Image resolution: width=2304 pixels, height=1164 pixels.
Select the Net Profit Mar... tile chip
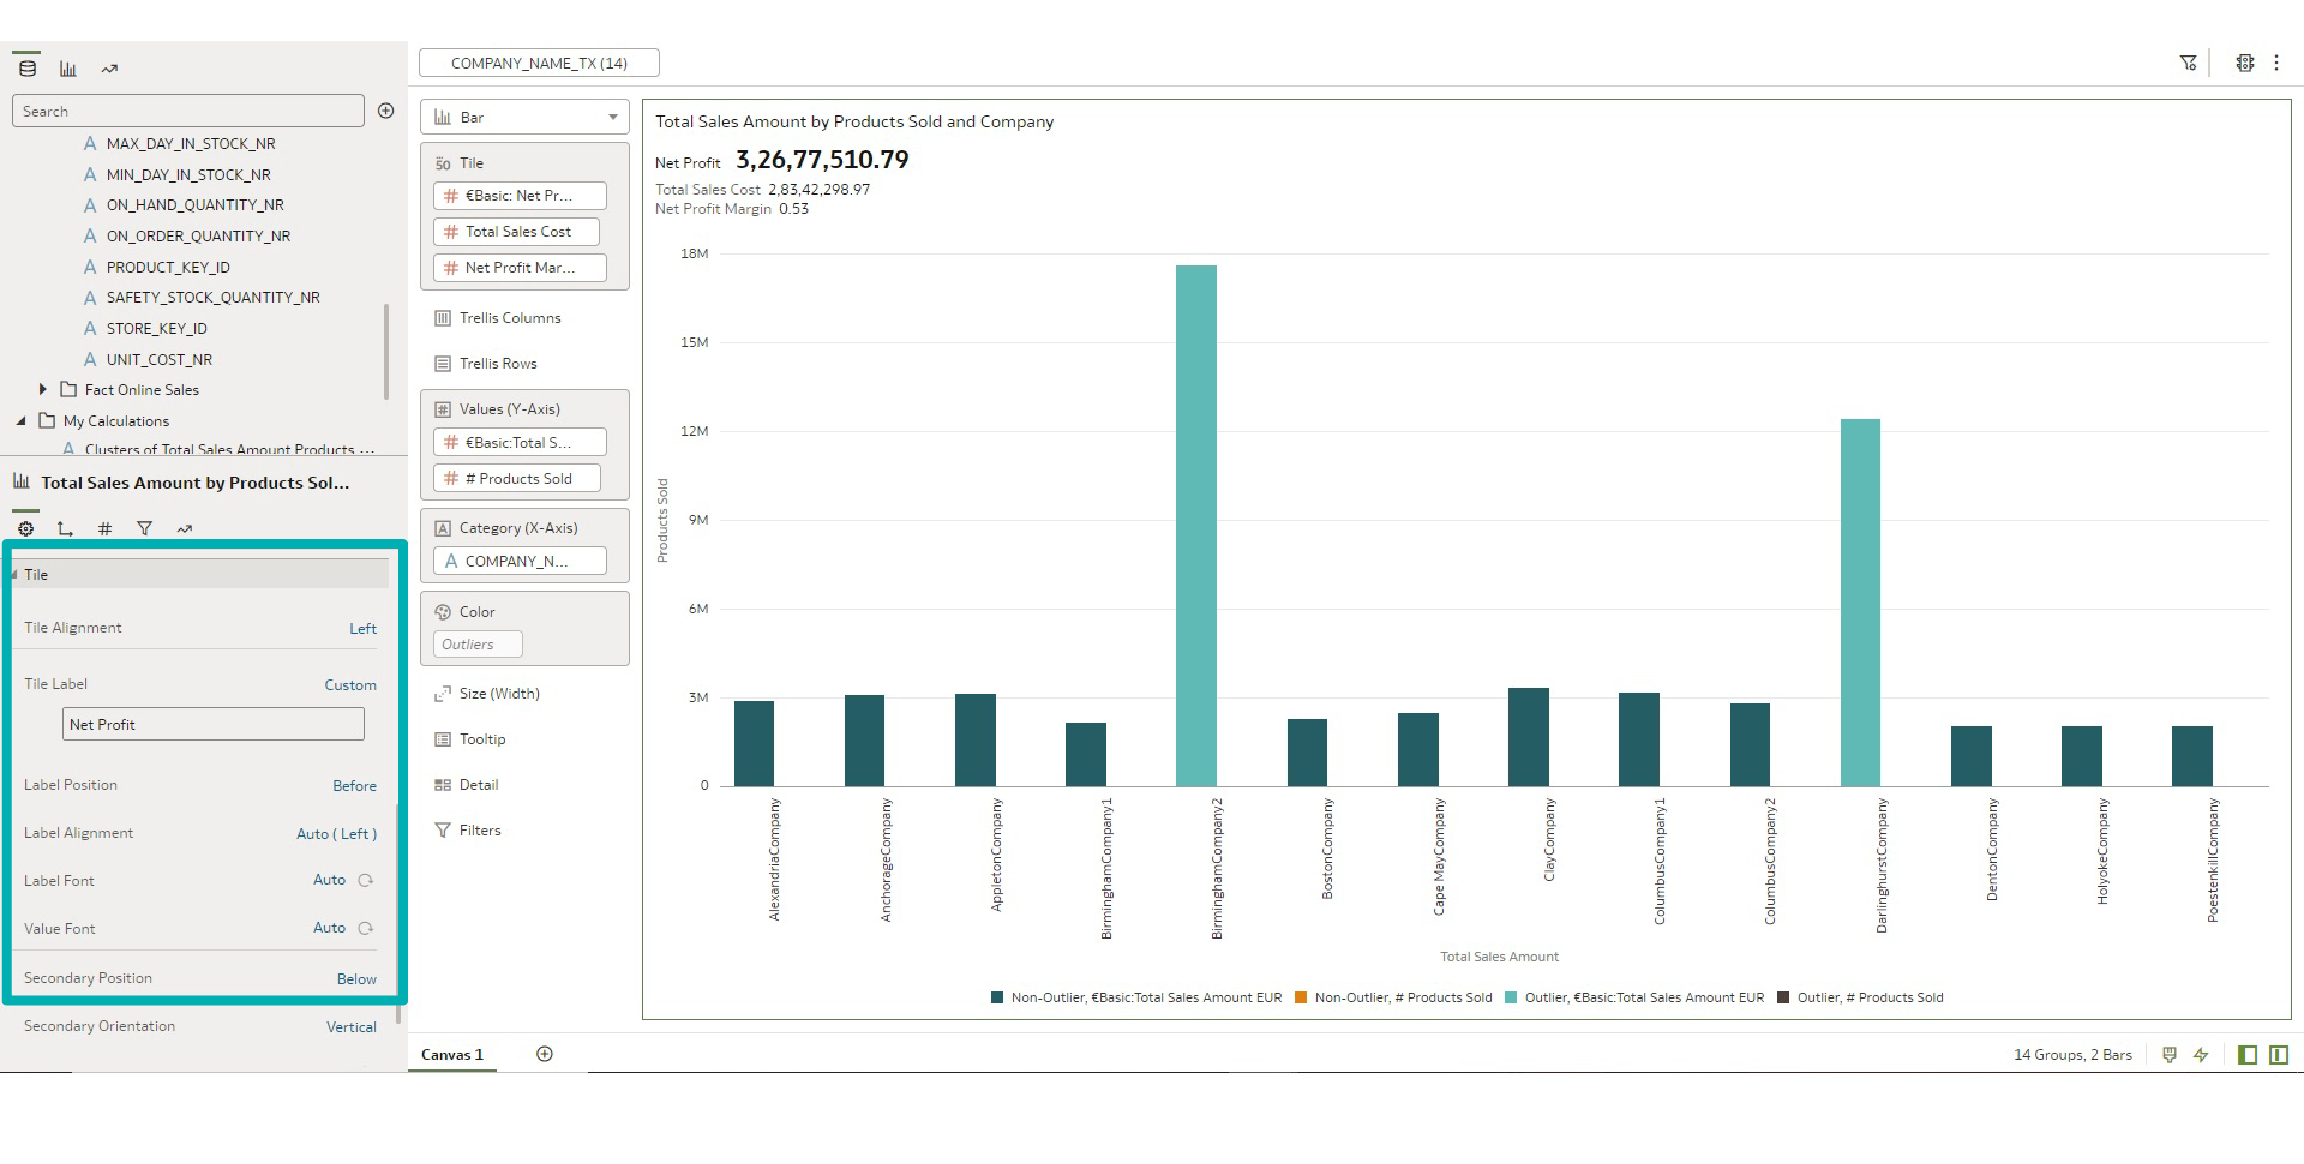520,268
